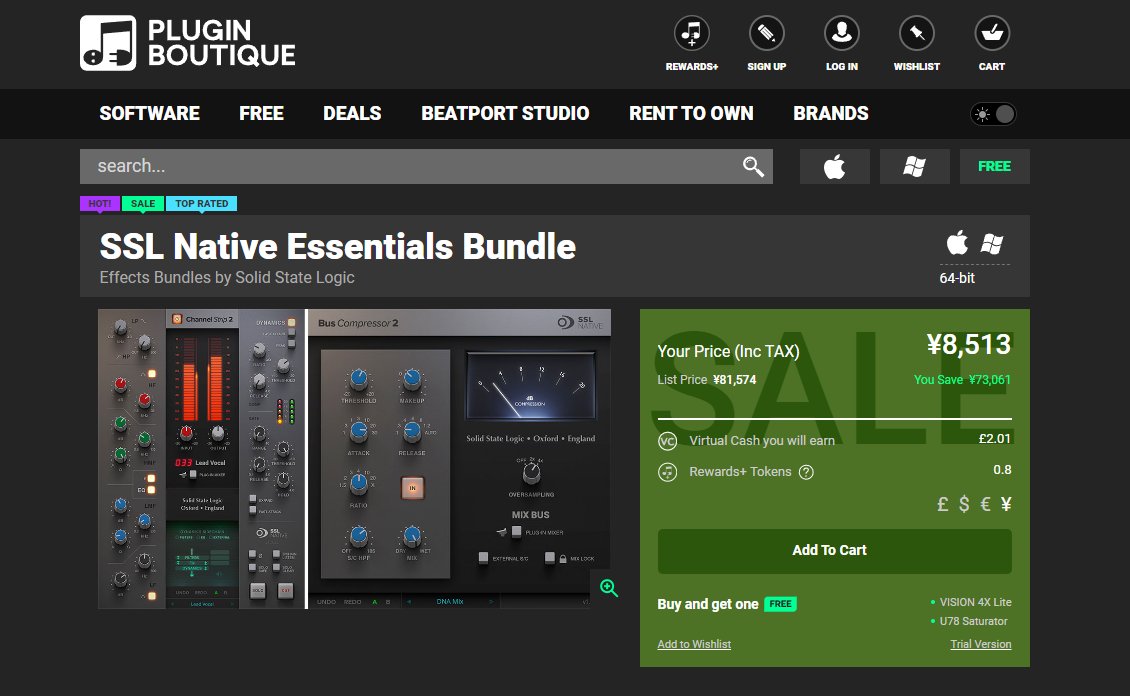
Task: Zoom product image with magnifier icon
Action: click(609, 588)
